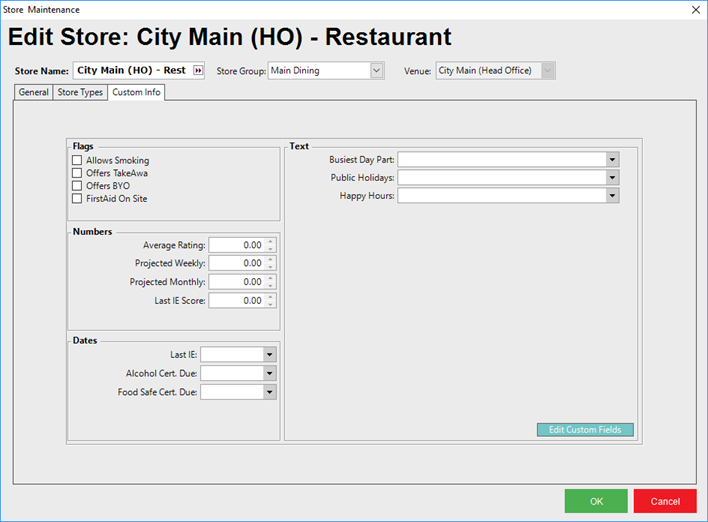
Task: Toggle FirstAid On Site checkbox
Action: point(77,199)
